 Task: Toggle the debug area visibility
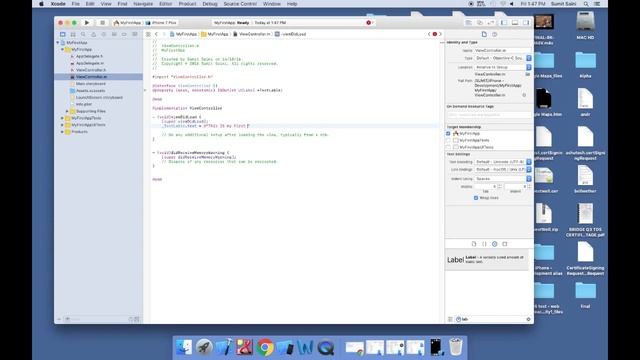pyautogui.click(x=515, y=23)
